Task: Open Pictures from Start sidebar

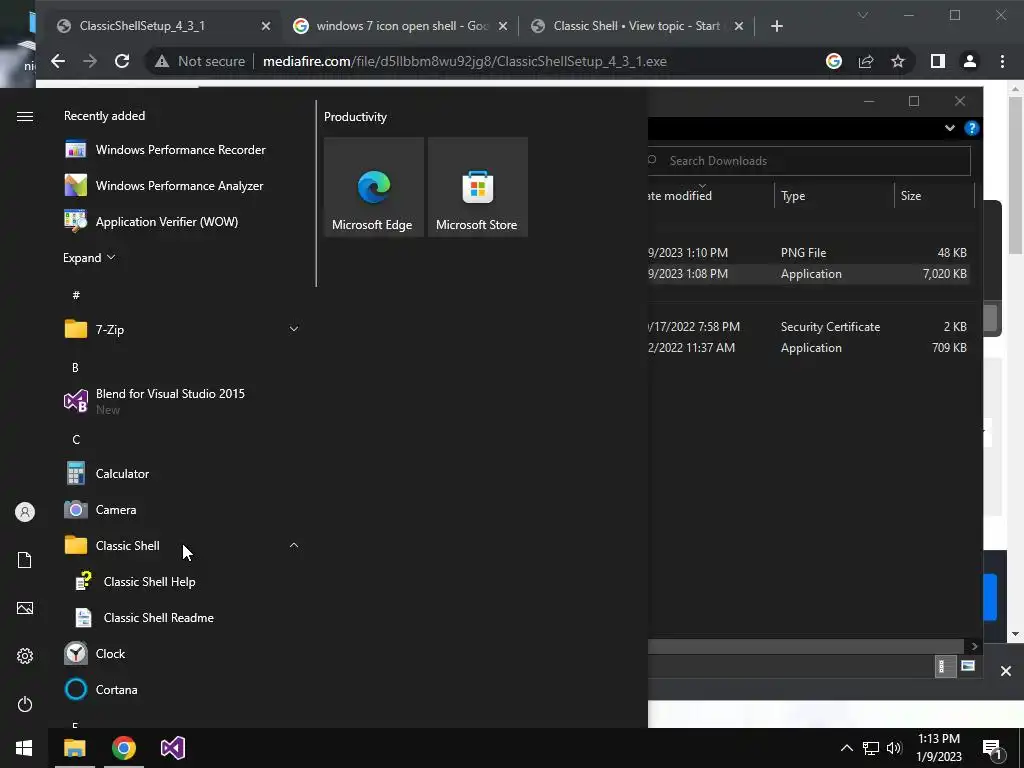Action: click(x=25, y=608)
